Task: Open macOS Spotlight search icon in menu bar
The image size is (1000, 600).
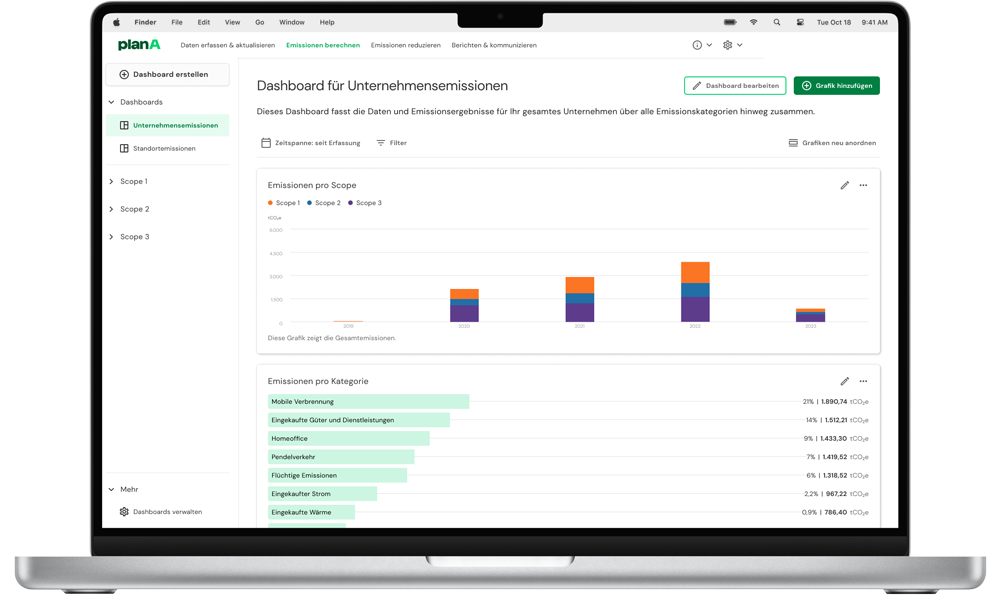Action: 775,22
